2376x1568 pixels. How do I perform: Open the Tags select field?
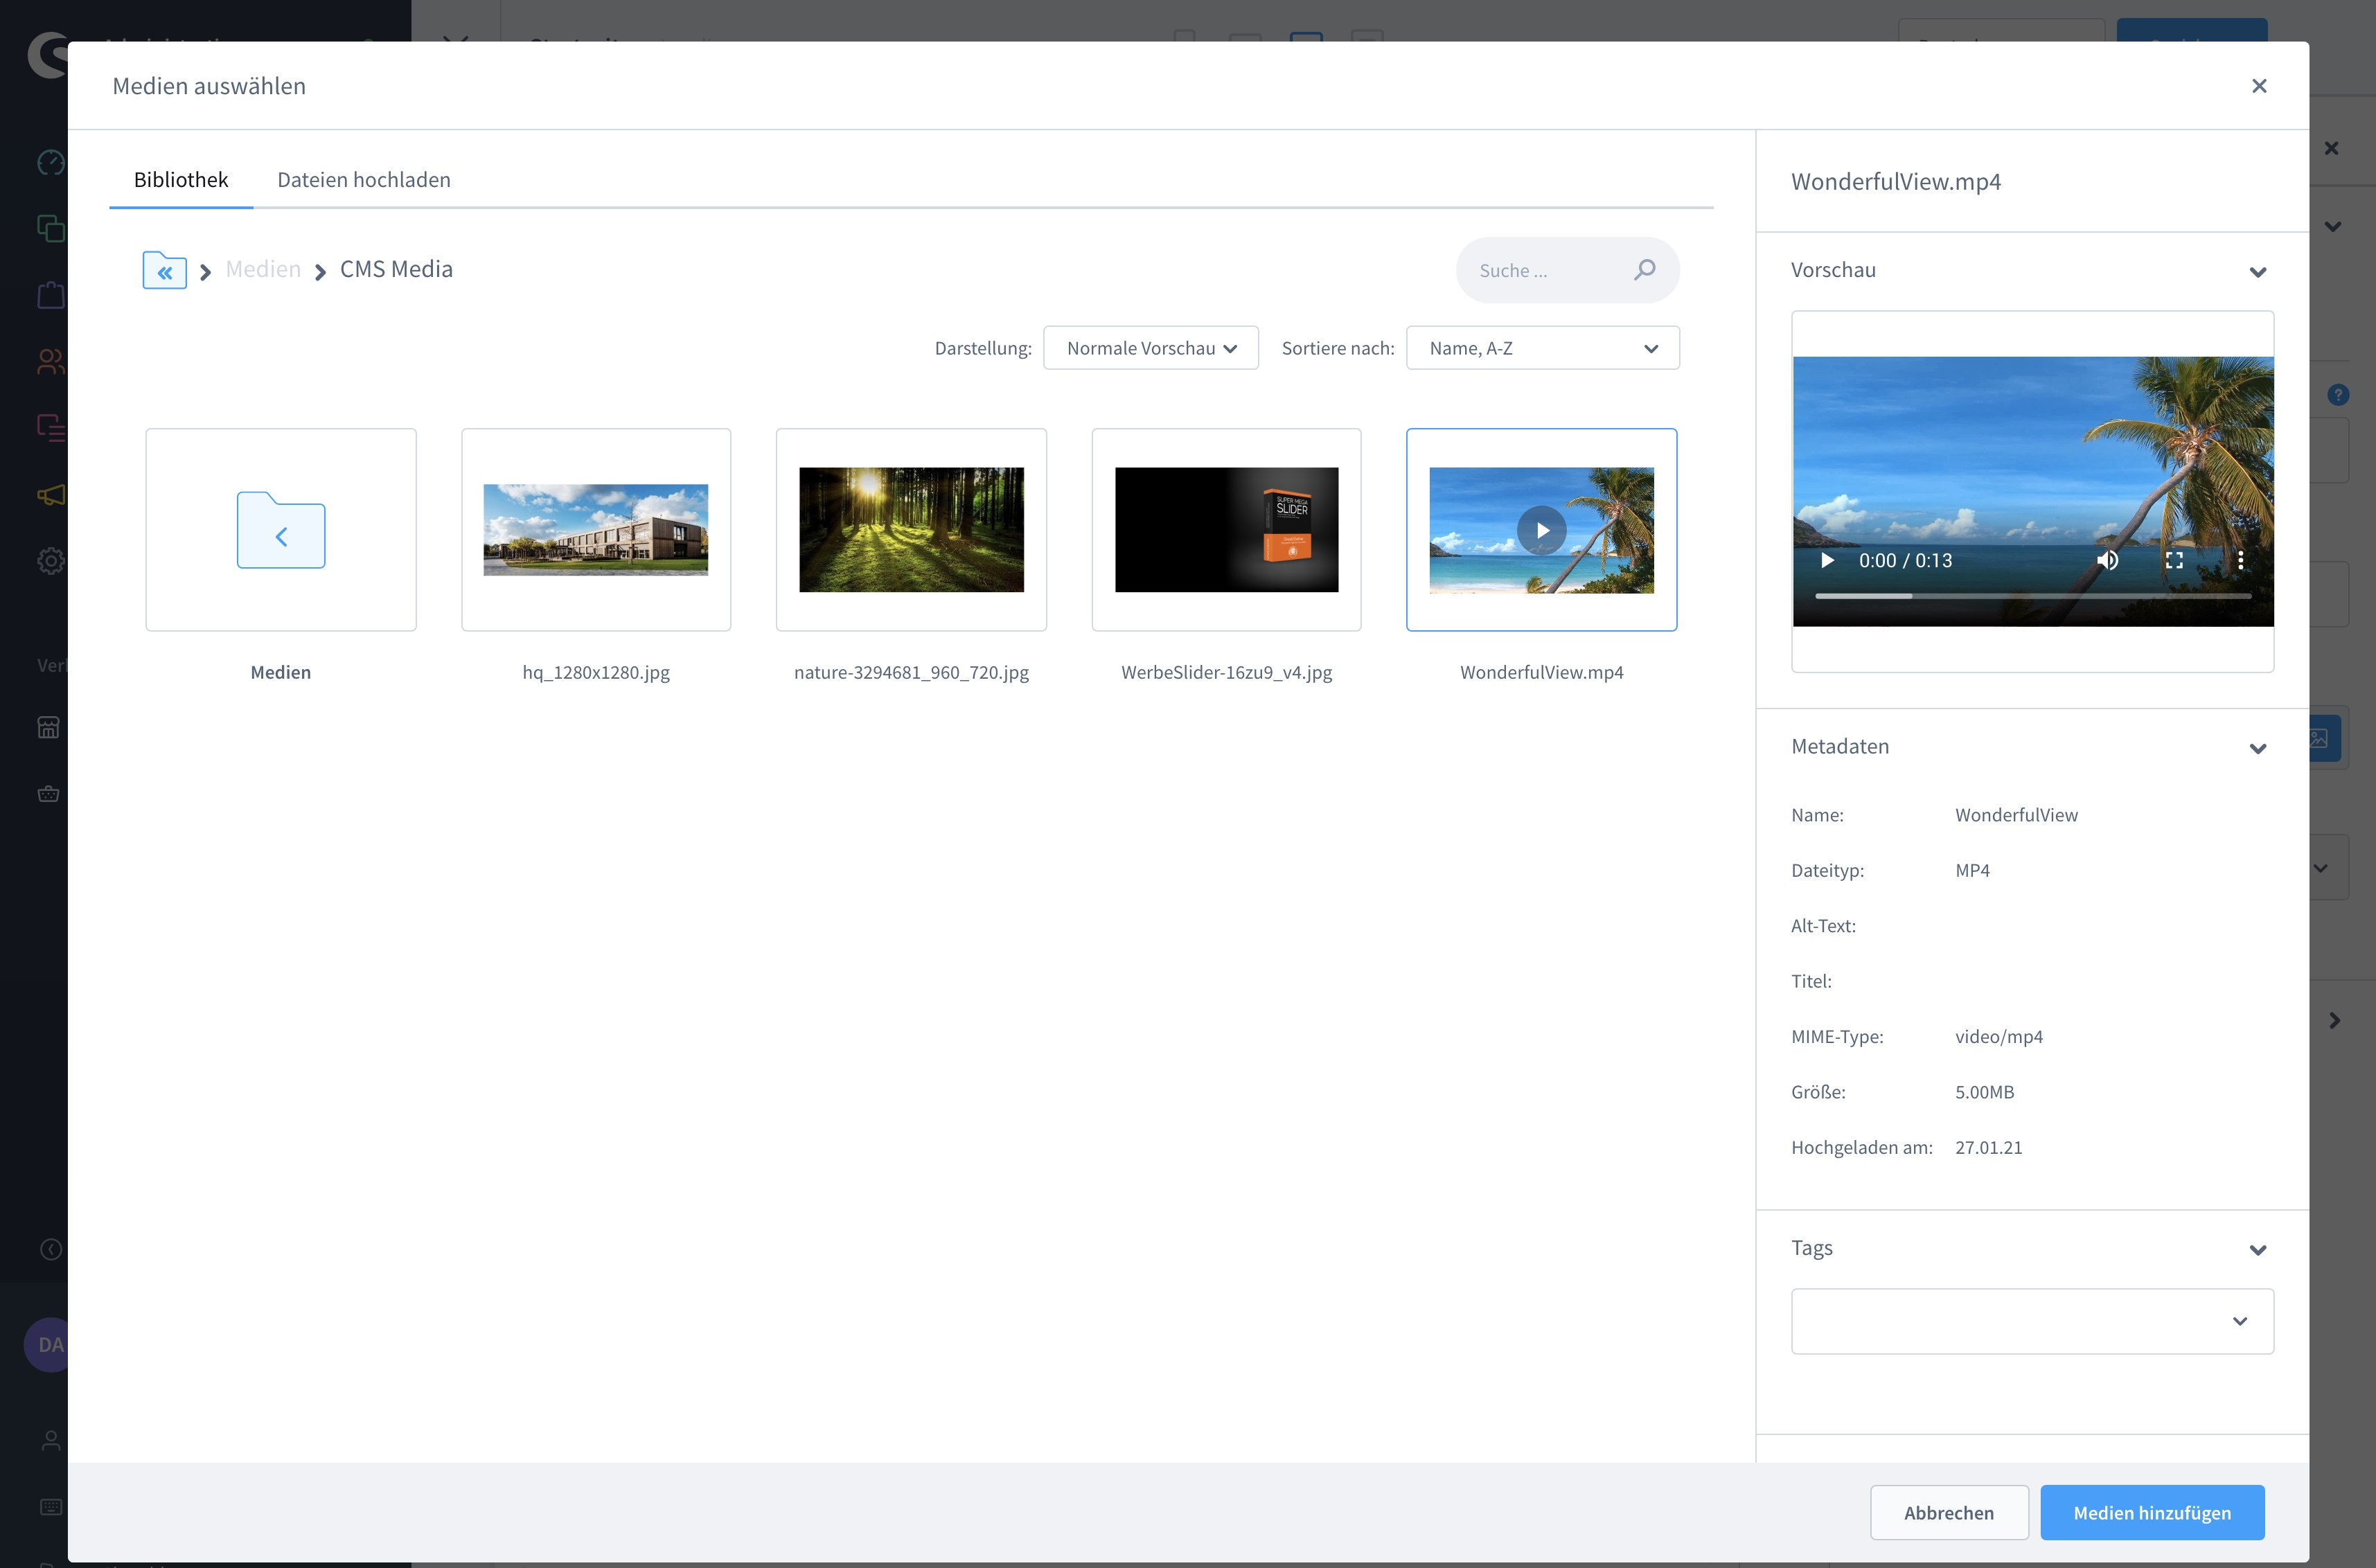[x=2032, y=1321]
